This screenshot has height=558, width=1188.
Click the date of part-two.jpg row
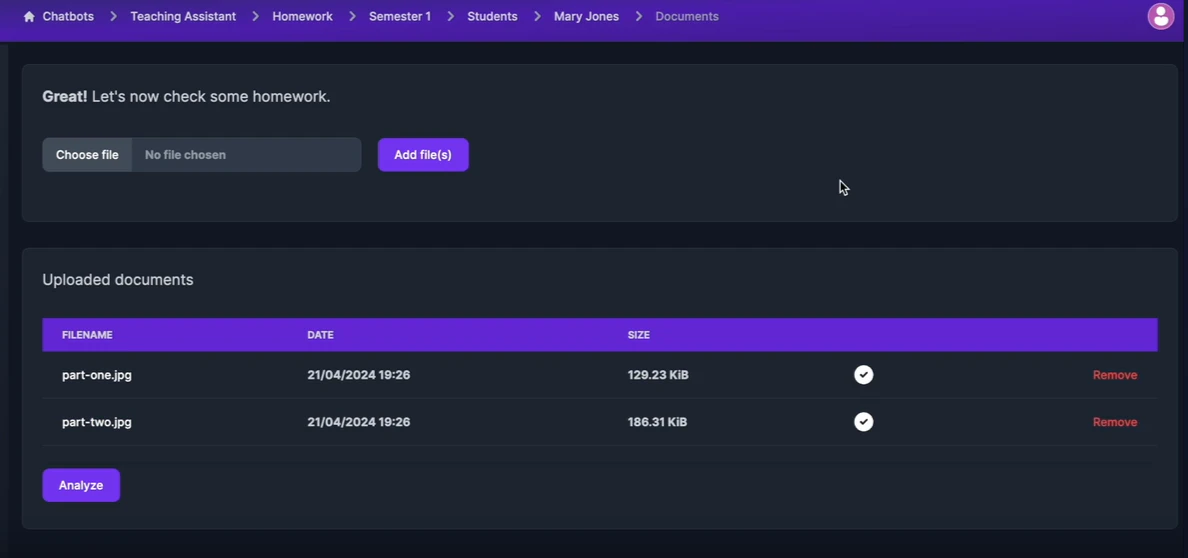[358, 422]
